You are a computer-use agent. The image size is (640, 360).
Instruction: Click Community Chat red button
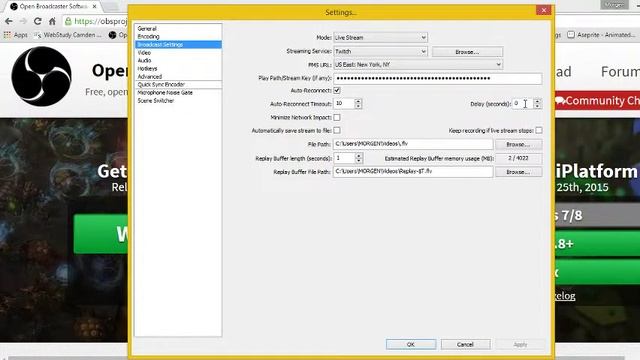point(597,100)
